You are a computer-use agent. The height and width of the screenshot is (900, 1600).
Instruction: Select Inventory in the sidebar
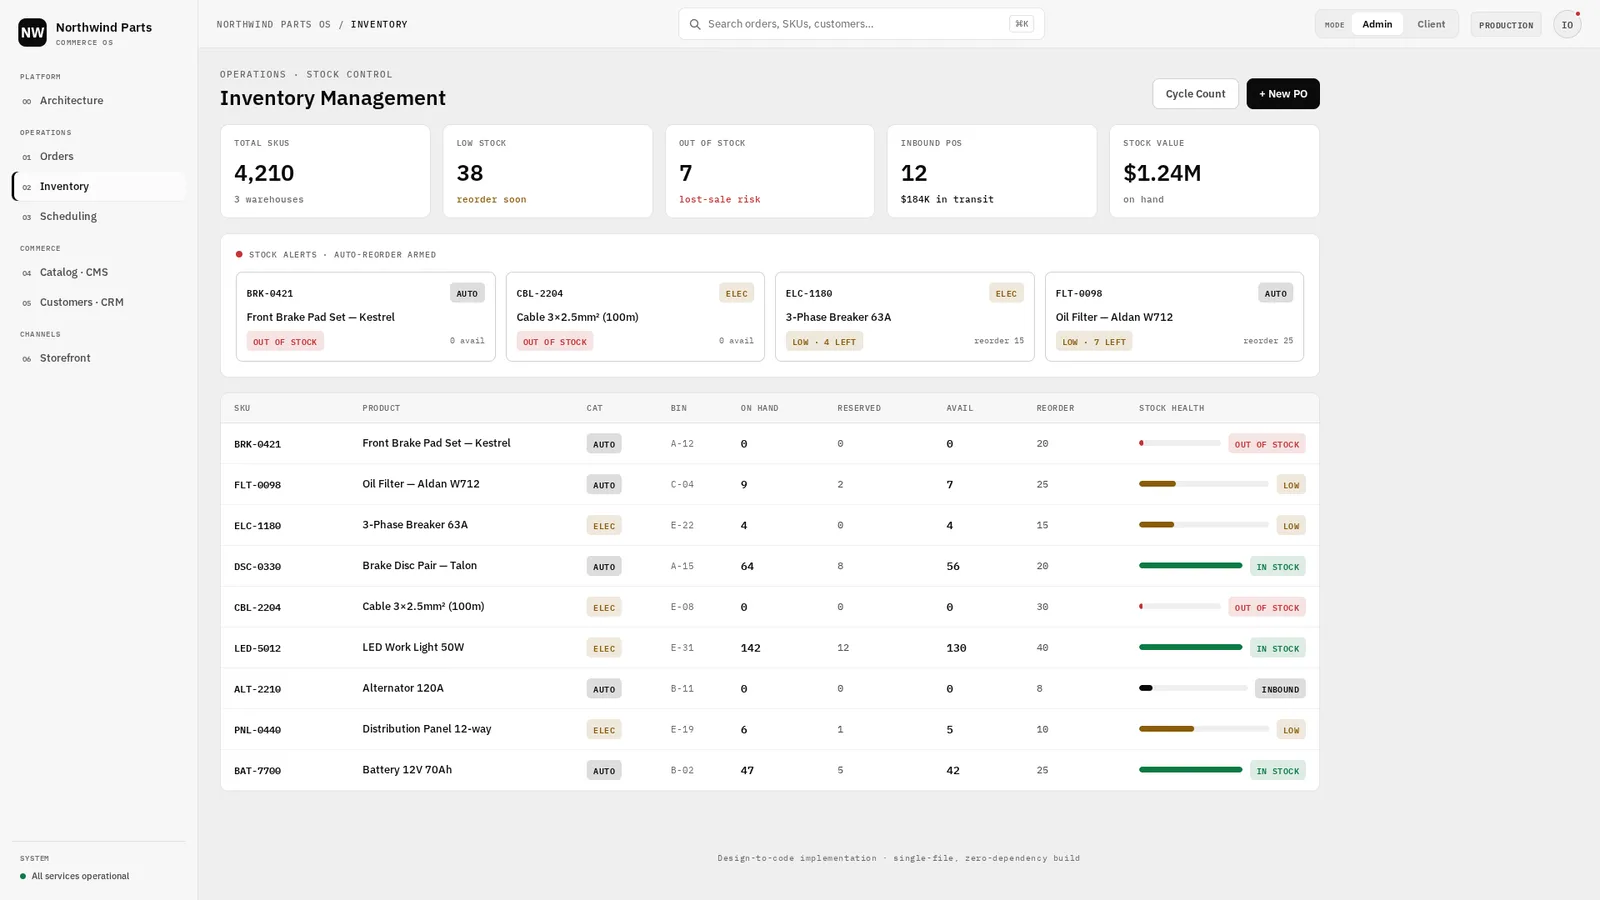pyautogui.click(x=98, y=186)
